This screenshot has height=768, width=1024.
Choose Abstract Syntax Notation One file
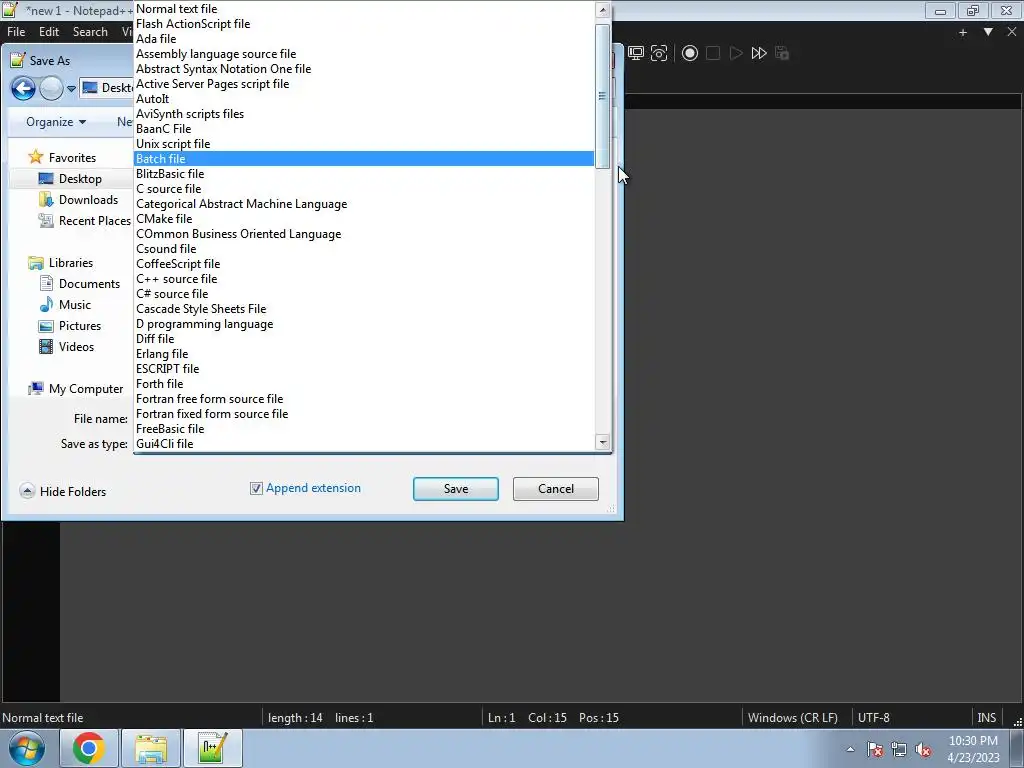click(364, 69)
